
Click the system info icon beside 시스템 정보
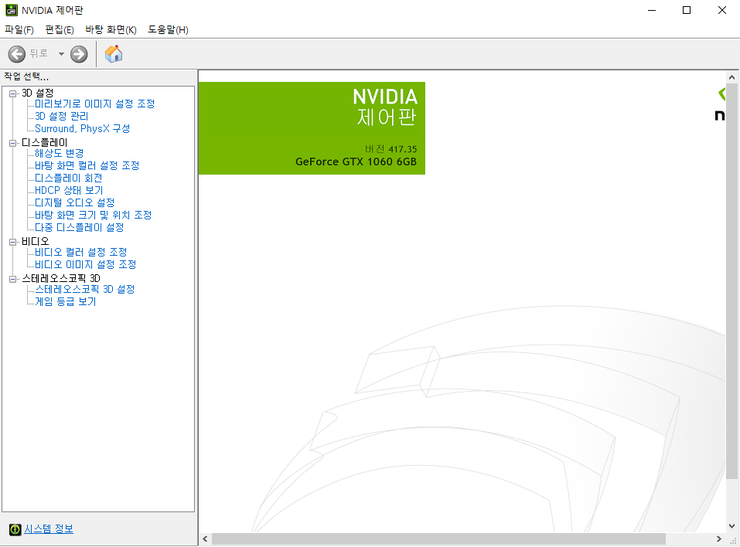point(15,530)
